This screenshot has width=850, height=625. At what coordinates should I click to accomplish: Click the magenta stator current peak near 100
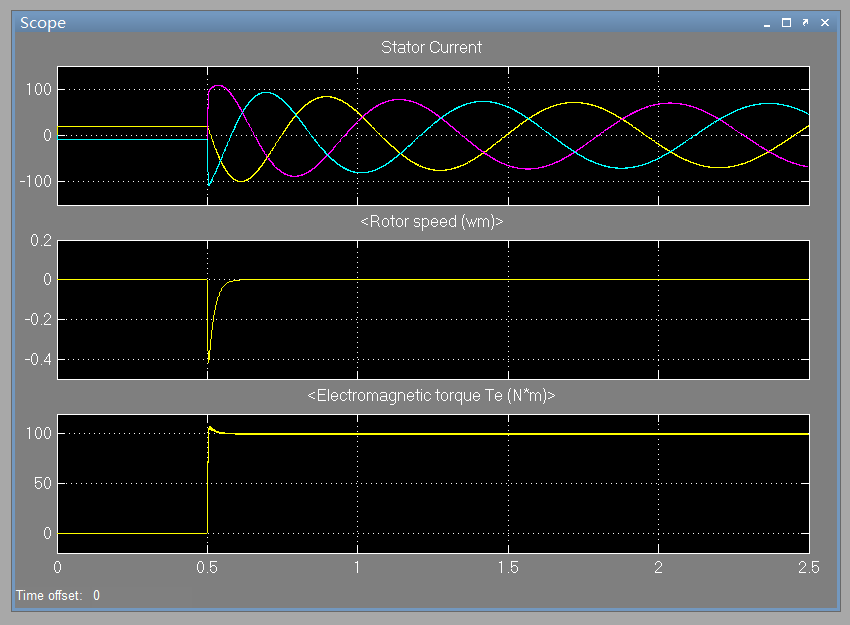click(x=218, y=86)
